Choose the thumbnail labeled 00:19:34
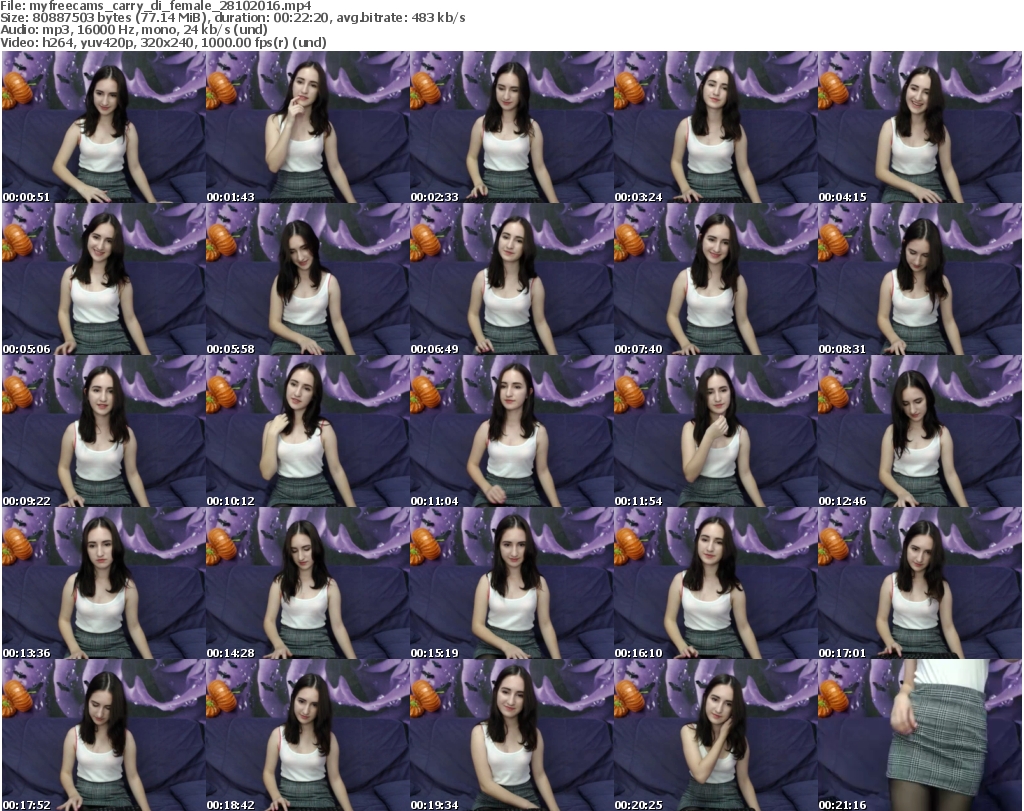Screen dimensions: 1024x811 pyautogui.click(x=511, y=735)
